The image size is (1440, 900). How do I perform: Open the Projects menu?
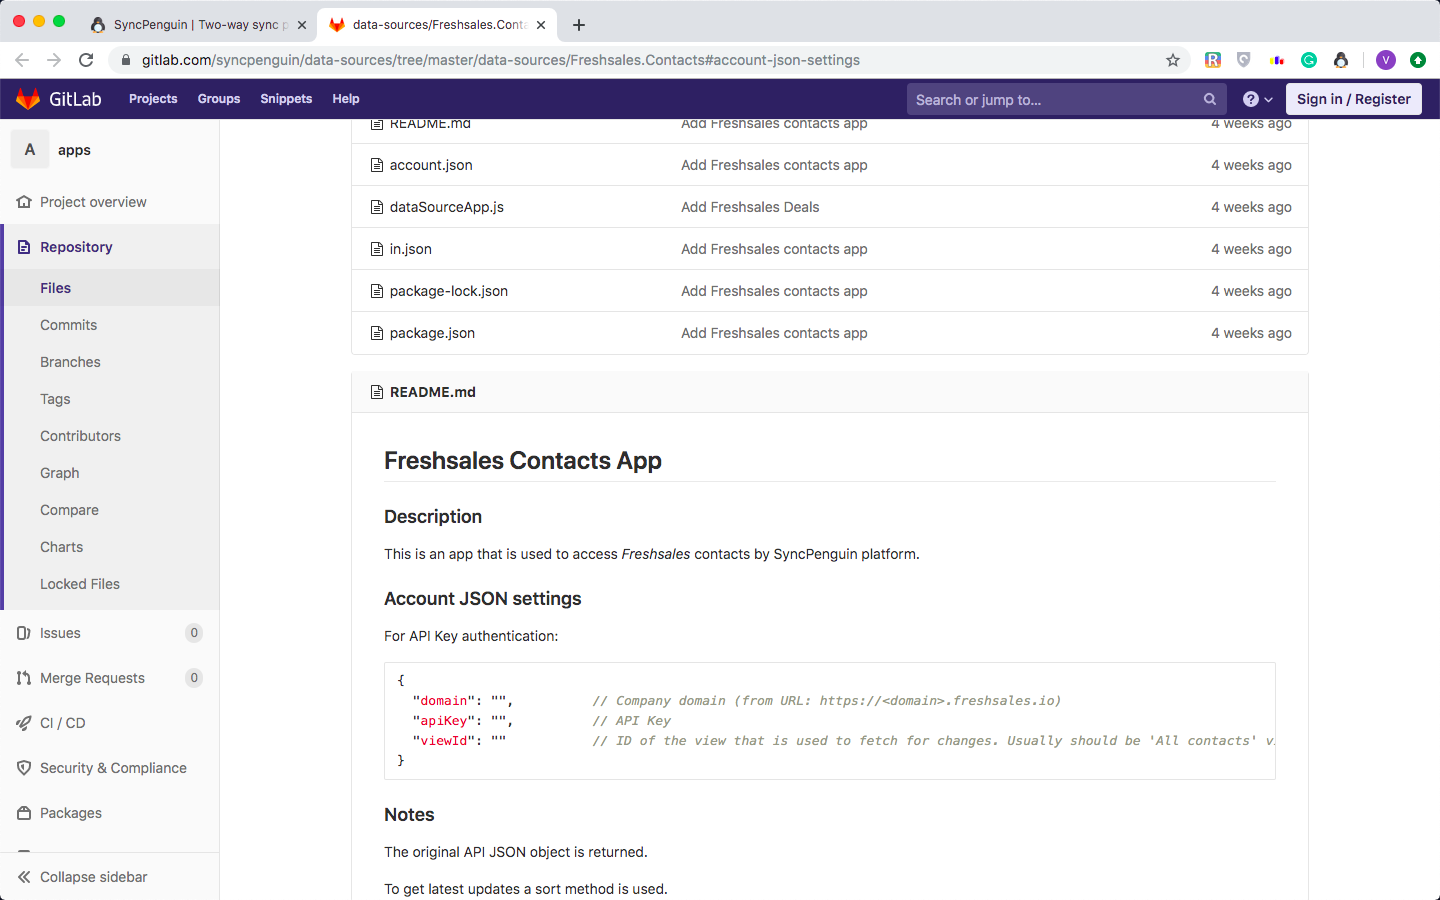coord(153,99)
